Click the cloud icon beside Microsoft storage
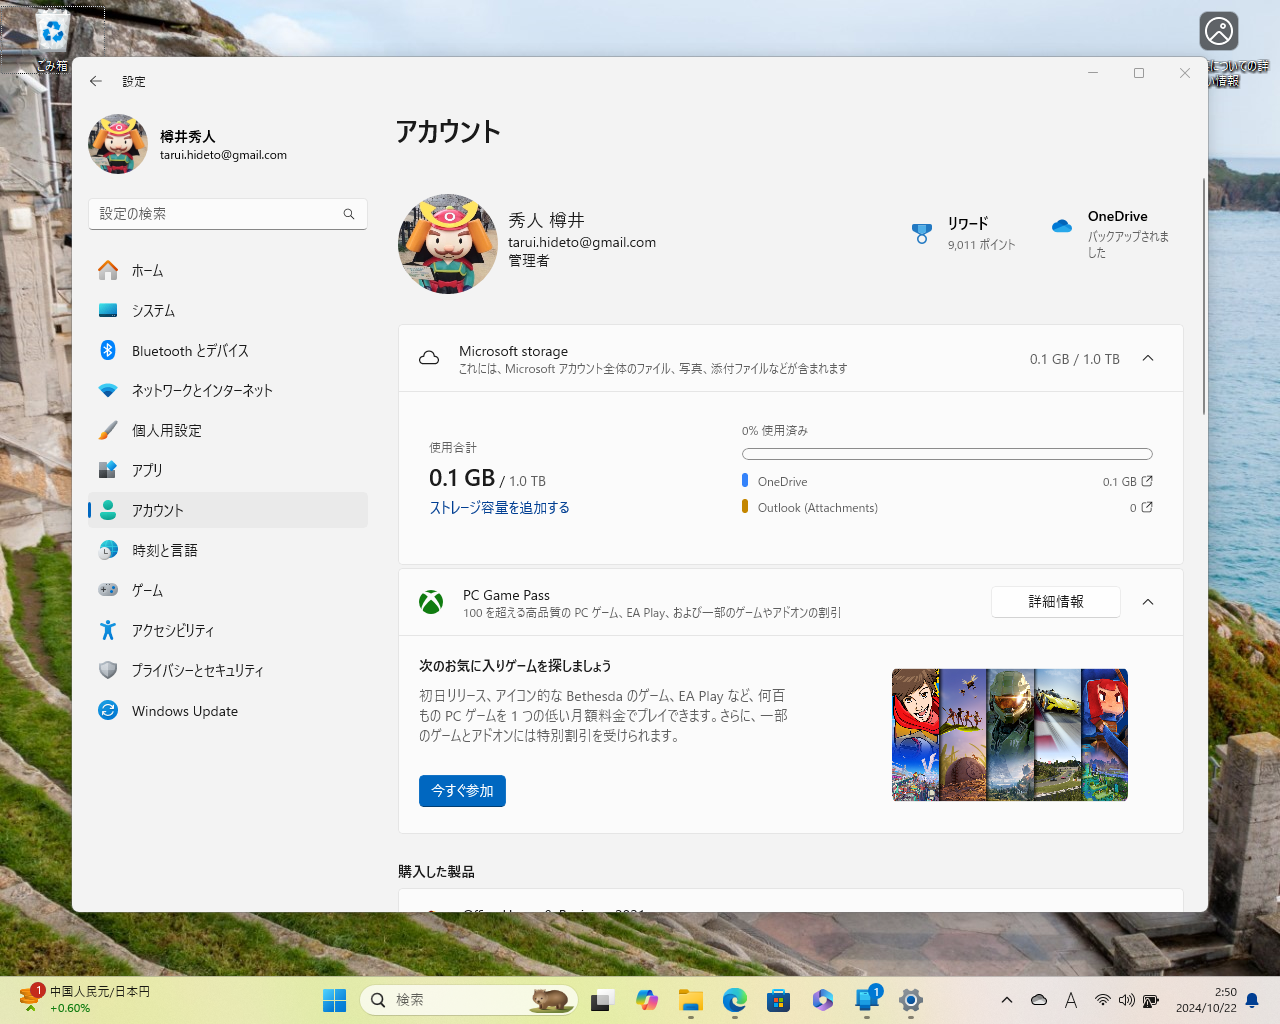The image size is (1280, 1024). pyautogui.click(x=429, y=358)
